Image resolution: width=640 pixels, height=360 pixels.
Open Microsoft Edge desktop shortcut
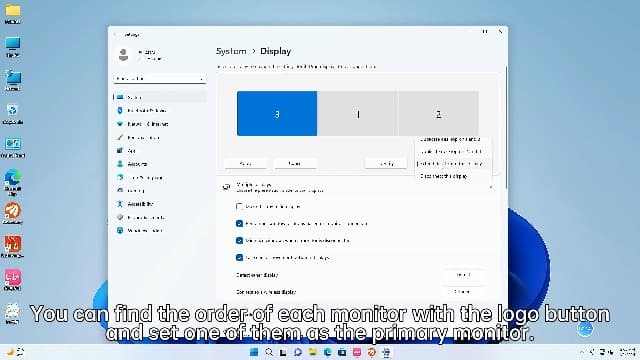click(x=13, y=182)
